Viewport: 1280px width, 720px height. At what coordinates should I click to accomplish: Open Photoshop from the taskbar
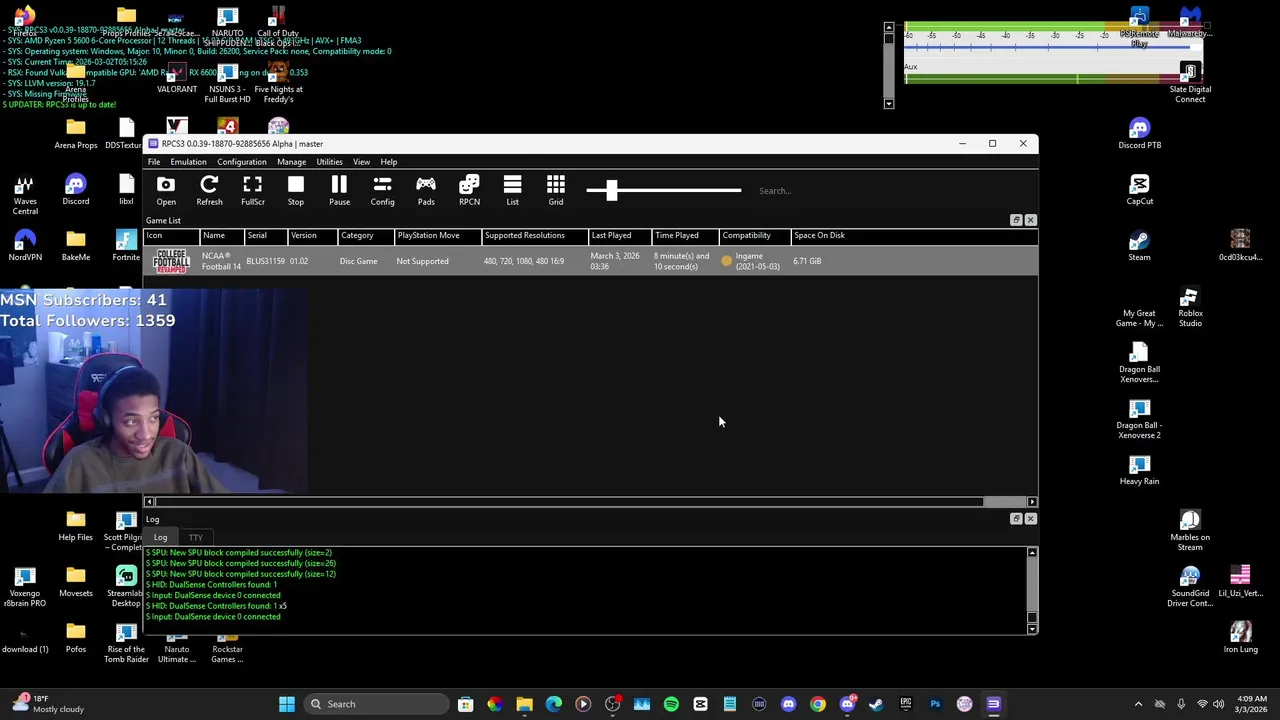935,704
